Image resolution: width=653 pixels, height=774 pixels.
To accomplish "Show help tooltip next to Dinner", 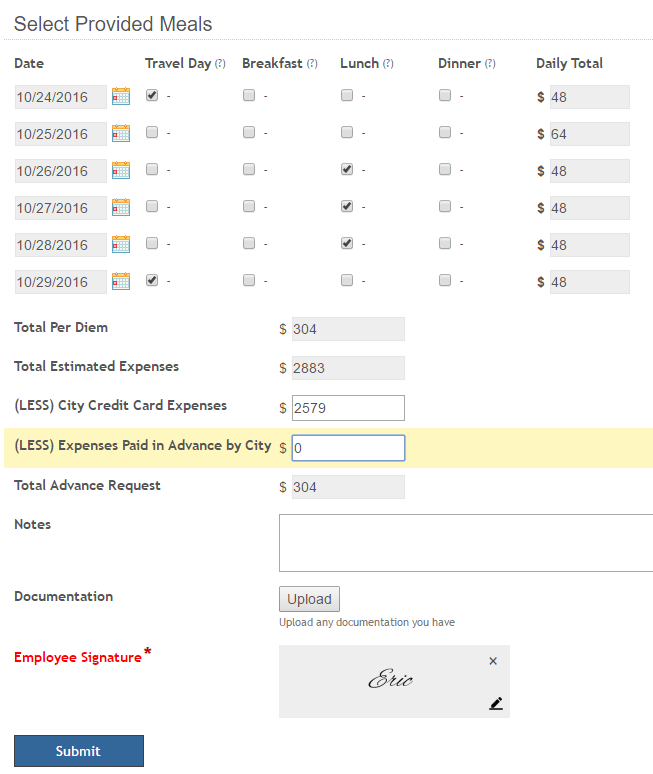I will point(490,64).
